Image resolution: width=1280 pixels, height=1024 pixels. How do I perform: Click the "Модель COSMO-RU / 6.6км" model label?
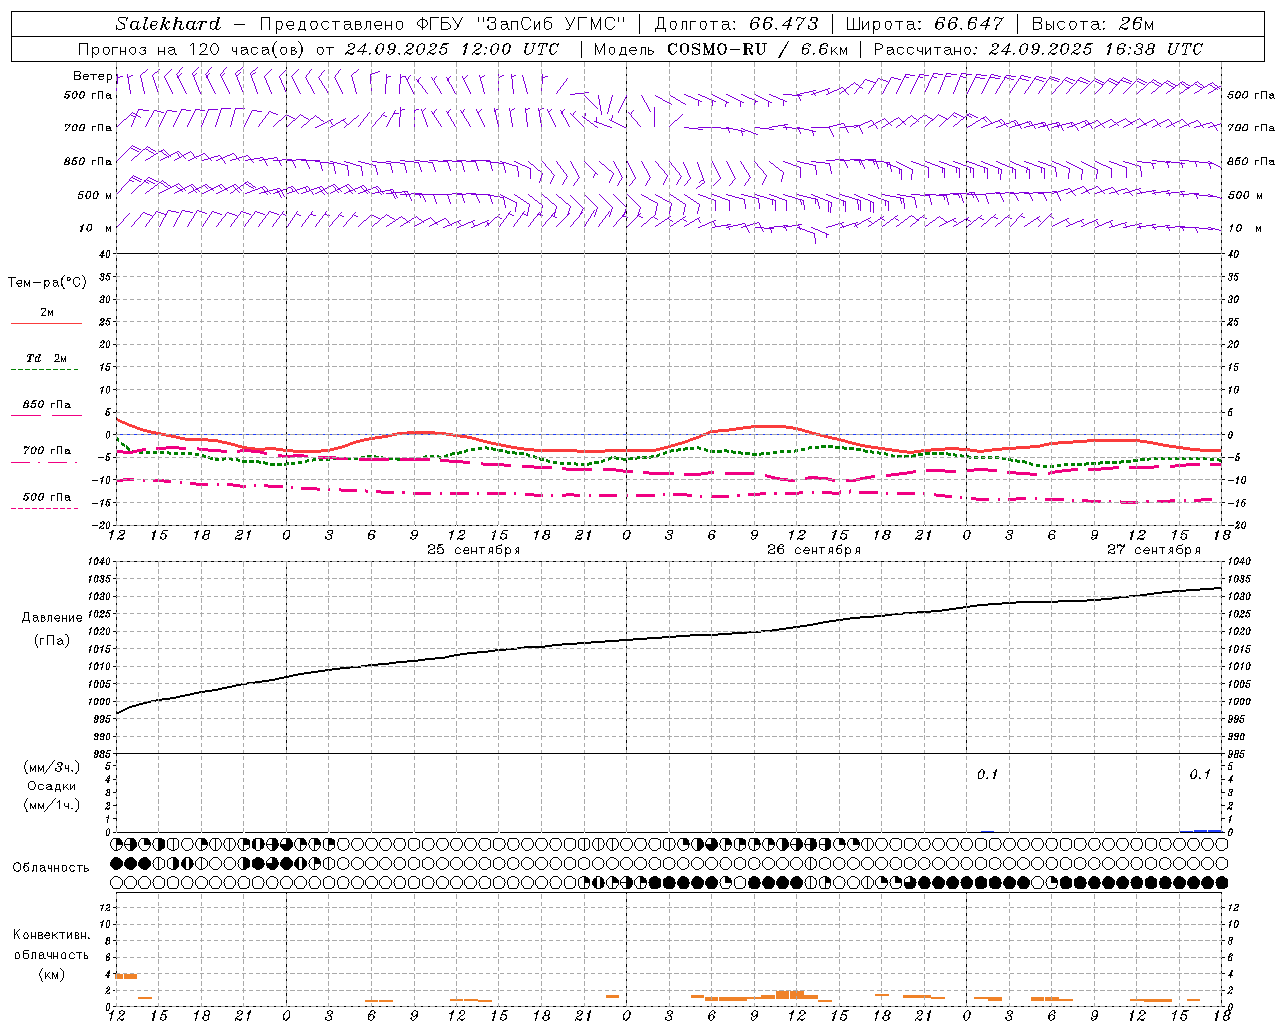pyautogui.click(x=721, y=49)
